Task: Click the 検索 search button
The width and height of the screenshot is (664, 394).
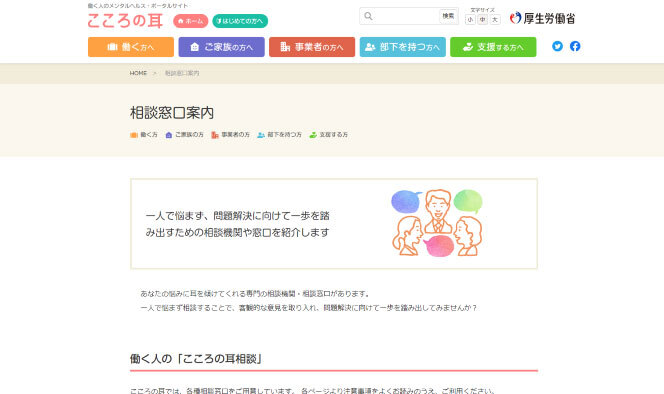Action: pos(448,16)
